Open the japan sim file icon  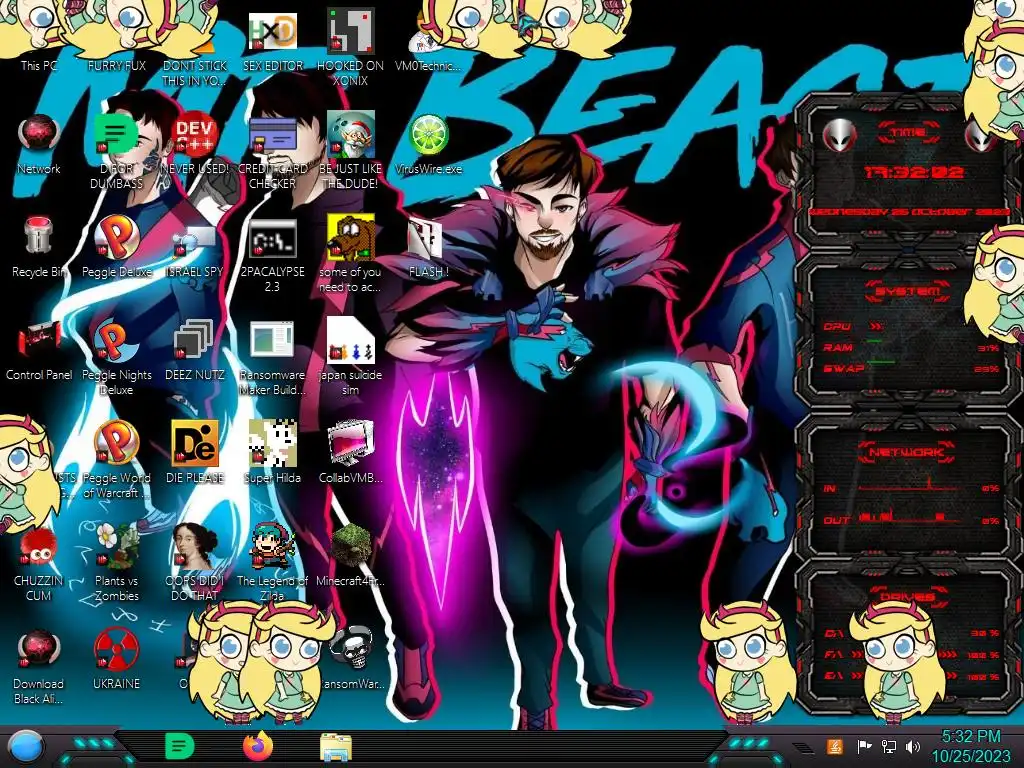click(x=350, y=340)
